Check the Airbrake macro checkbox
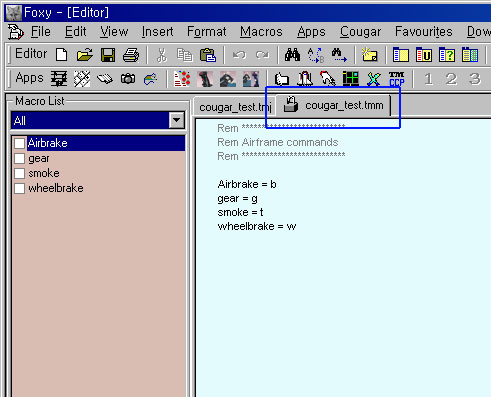 tap(19, 143)
